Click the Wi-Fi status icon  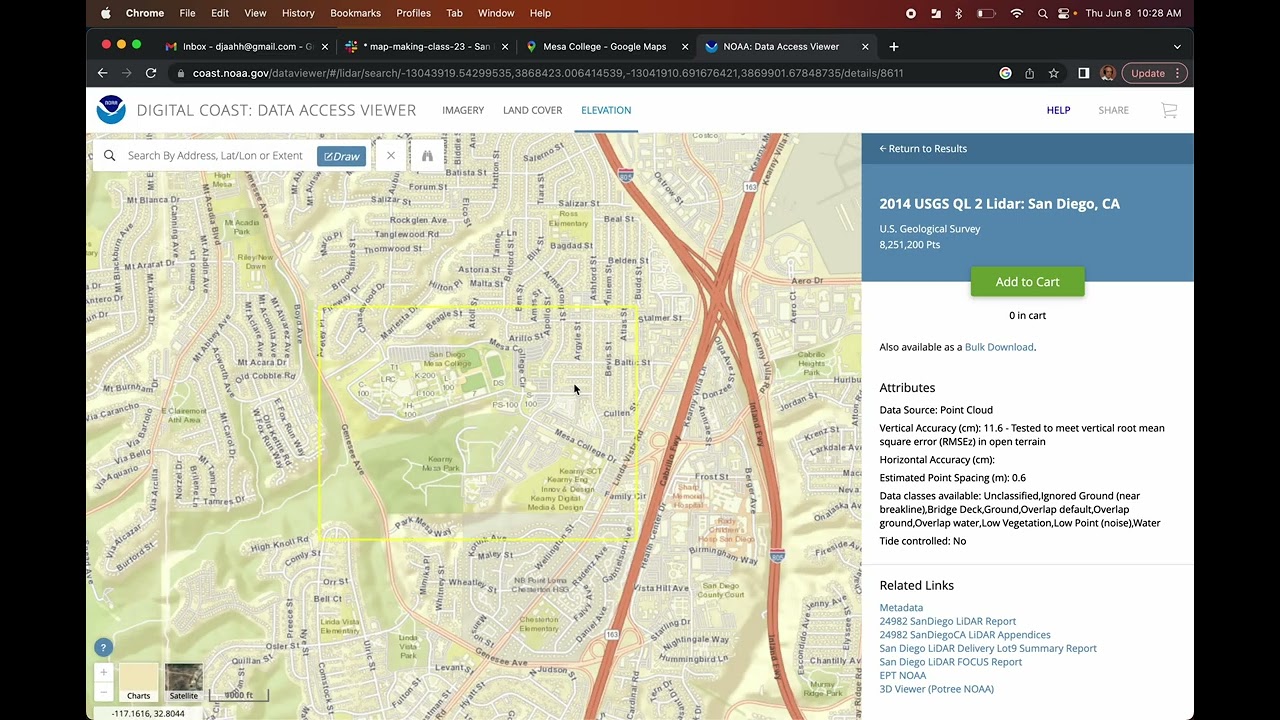pos(1016,13)
